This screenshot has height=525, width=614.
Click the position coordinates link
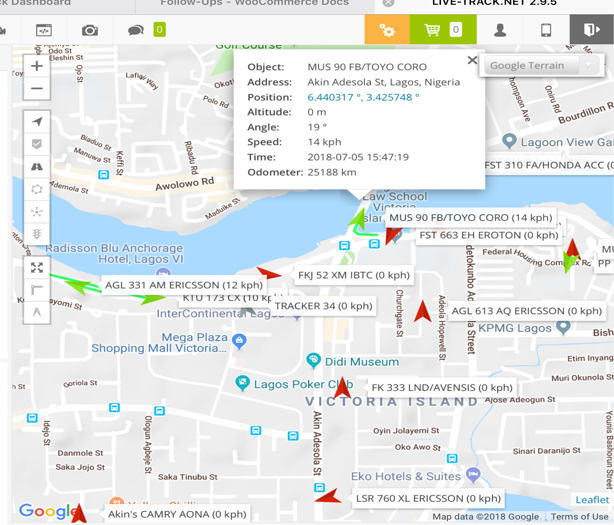click(x=363, y=97)
